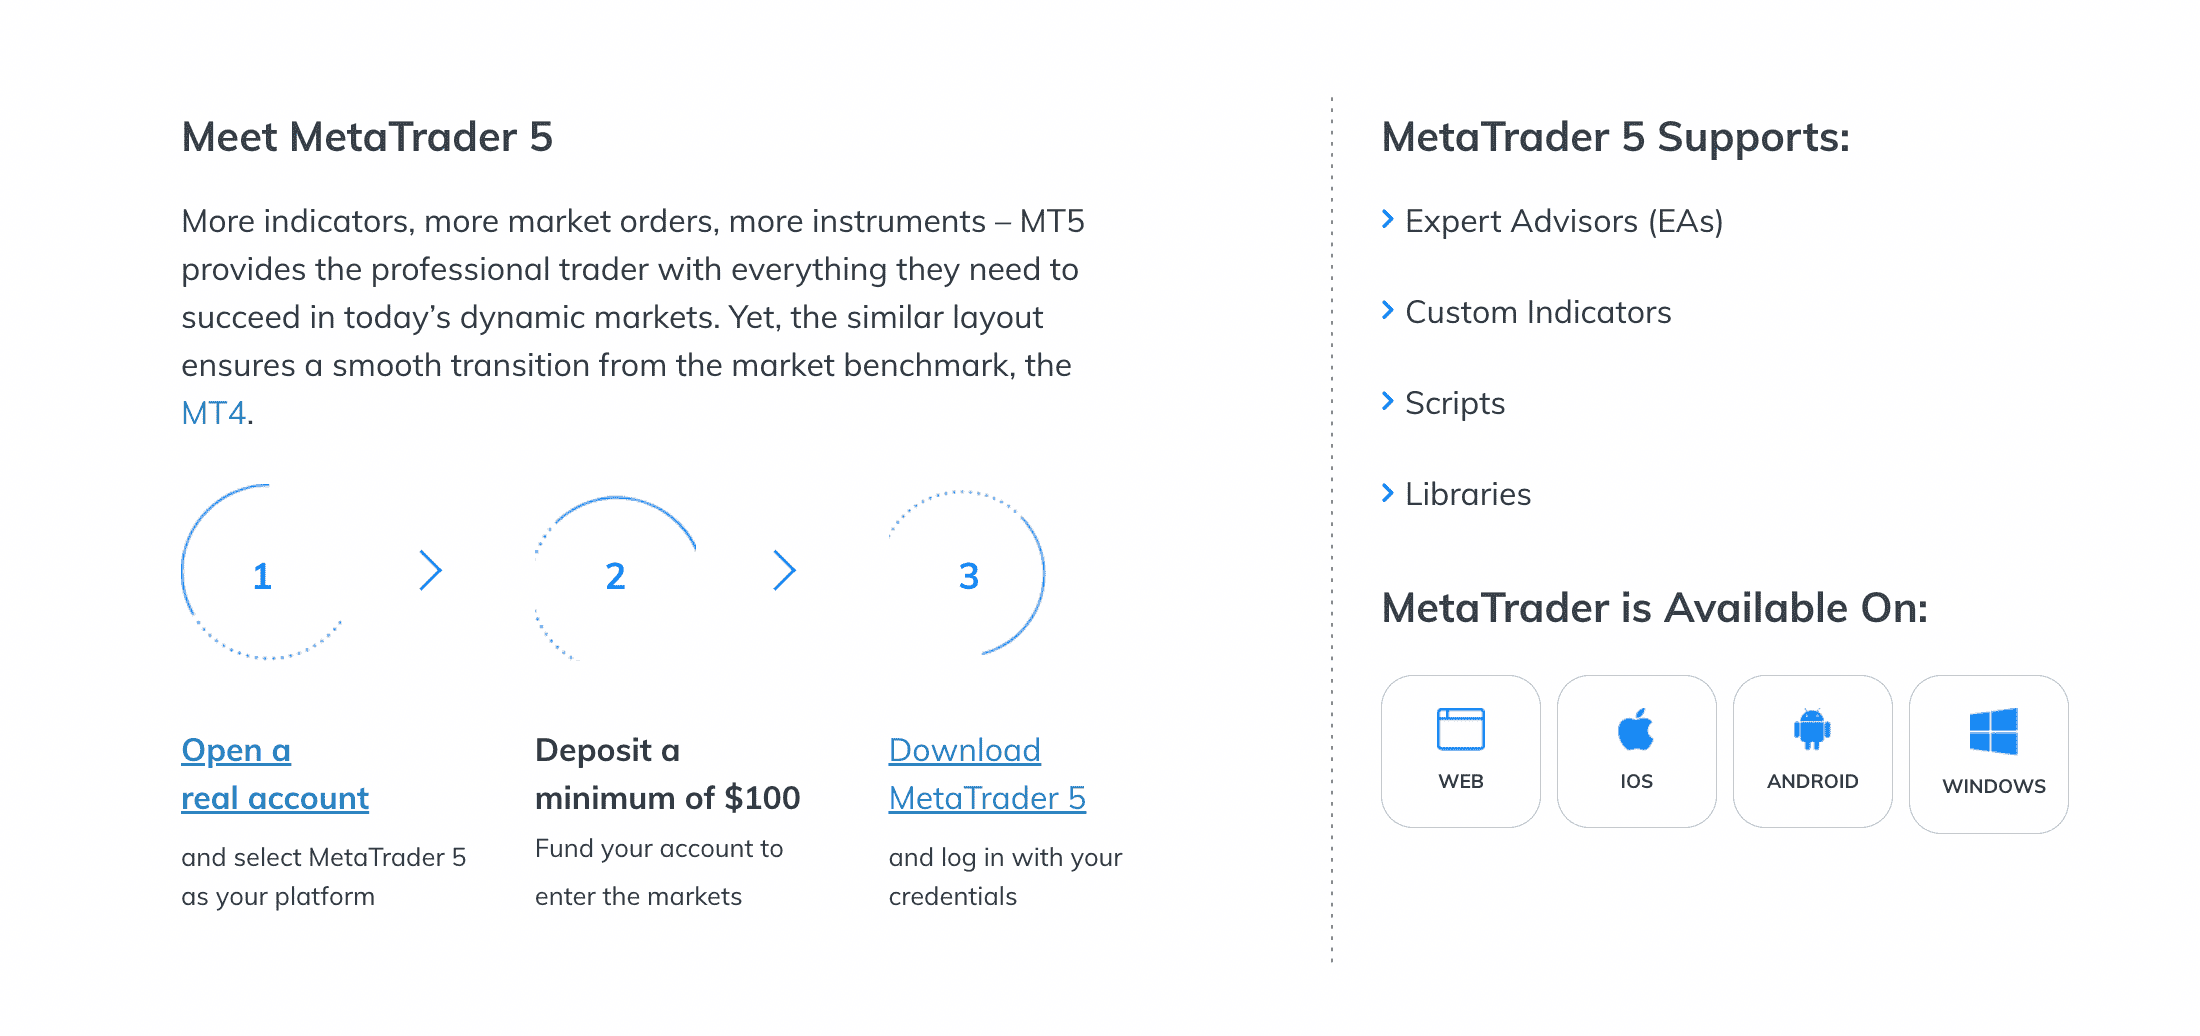Screen dimensions: 2200x1036
Task: Click the Deposit a minimum of $100 heading
Action: pos(667,774)
